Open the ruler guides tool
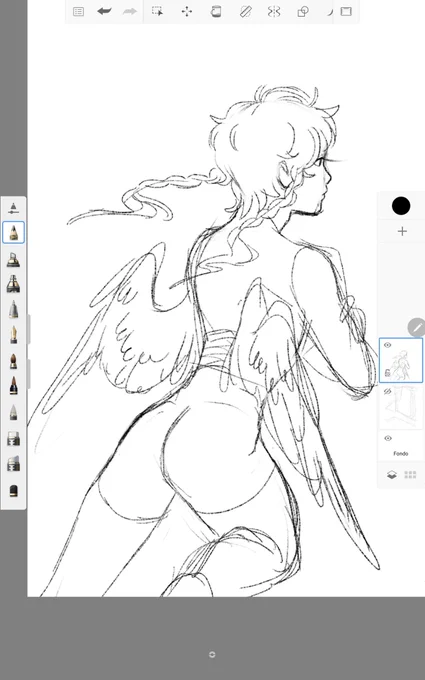 [245, 12]
